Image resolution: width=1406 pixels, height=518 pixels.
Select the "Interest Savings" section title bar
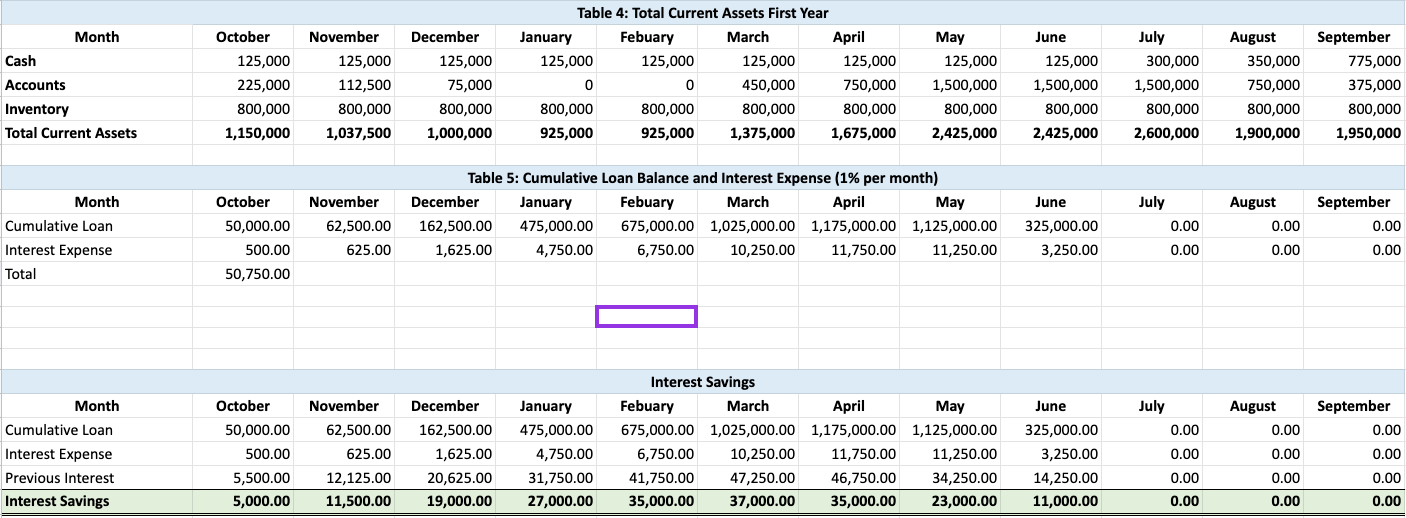pyautogui.click(x=703, y=382)
